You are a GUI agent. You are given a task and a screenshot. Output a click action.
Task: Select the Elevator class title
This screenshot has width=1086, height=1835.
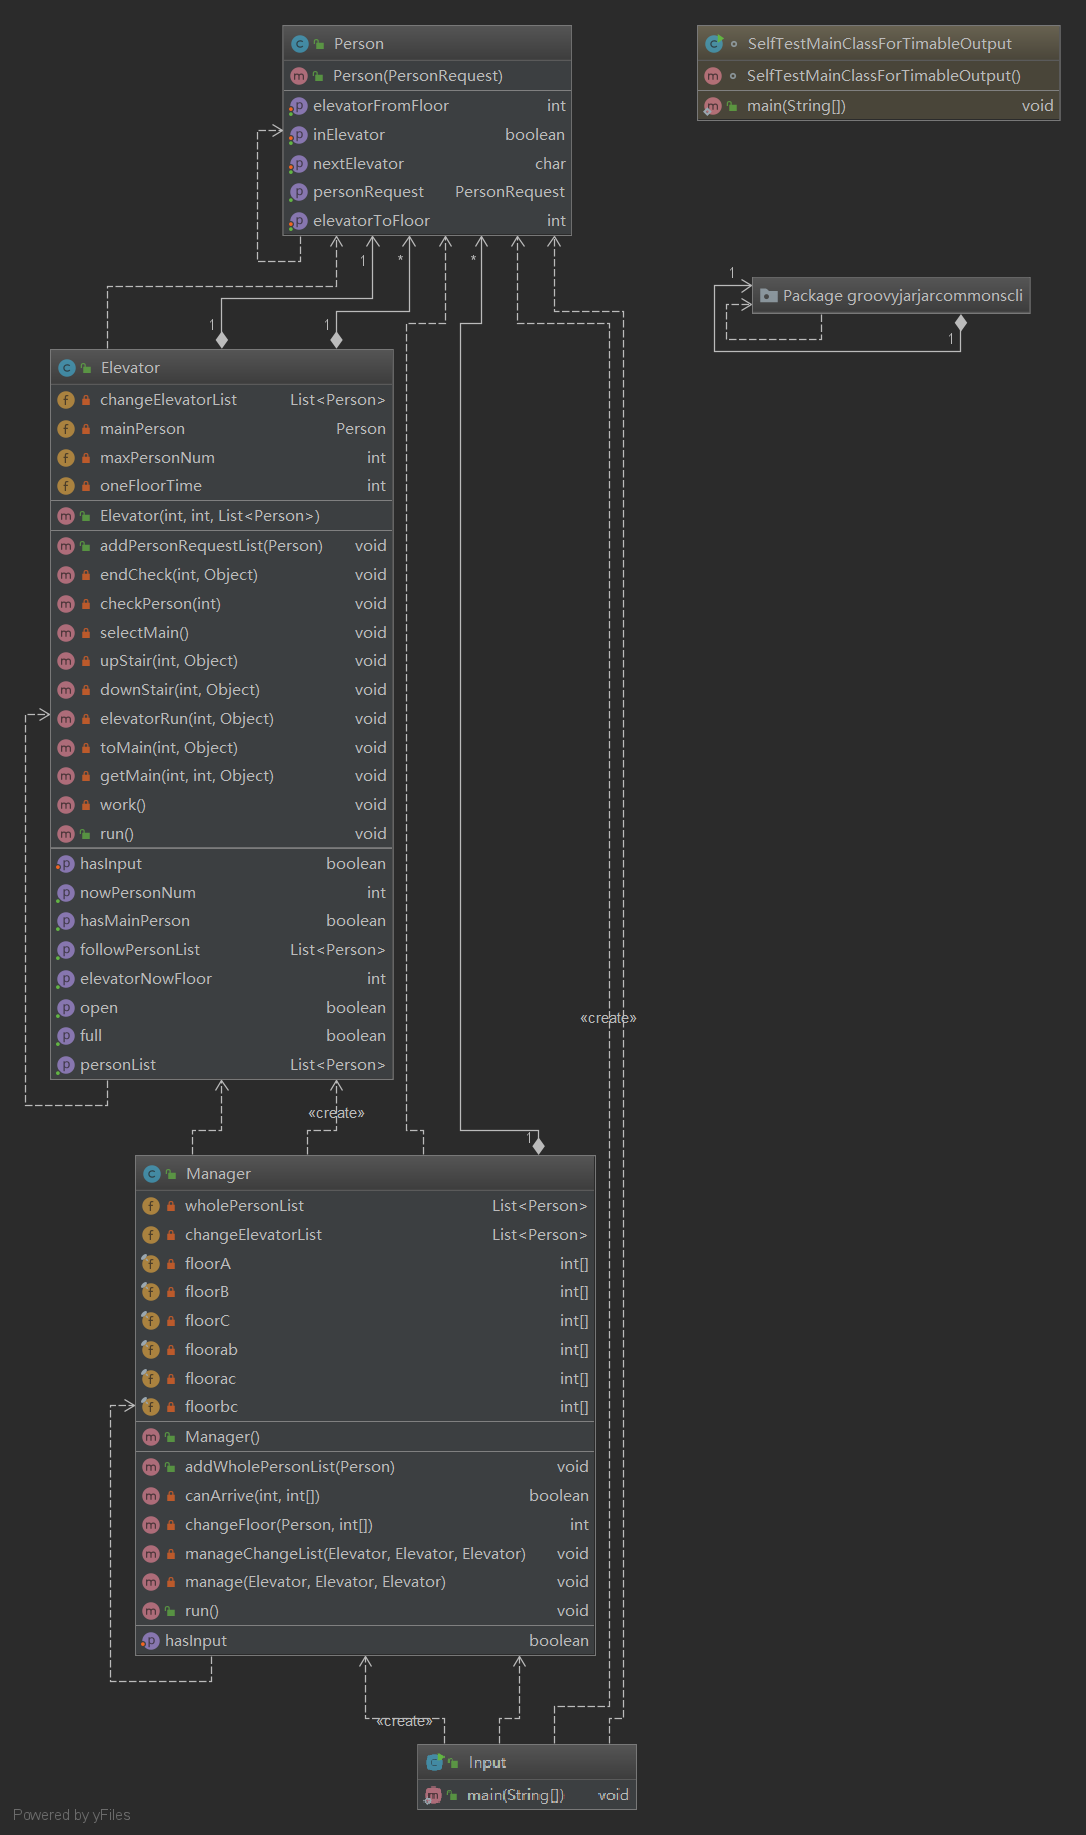130,368
